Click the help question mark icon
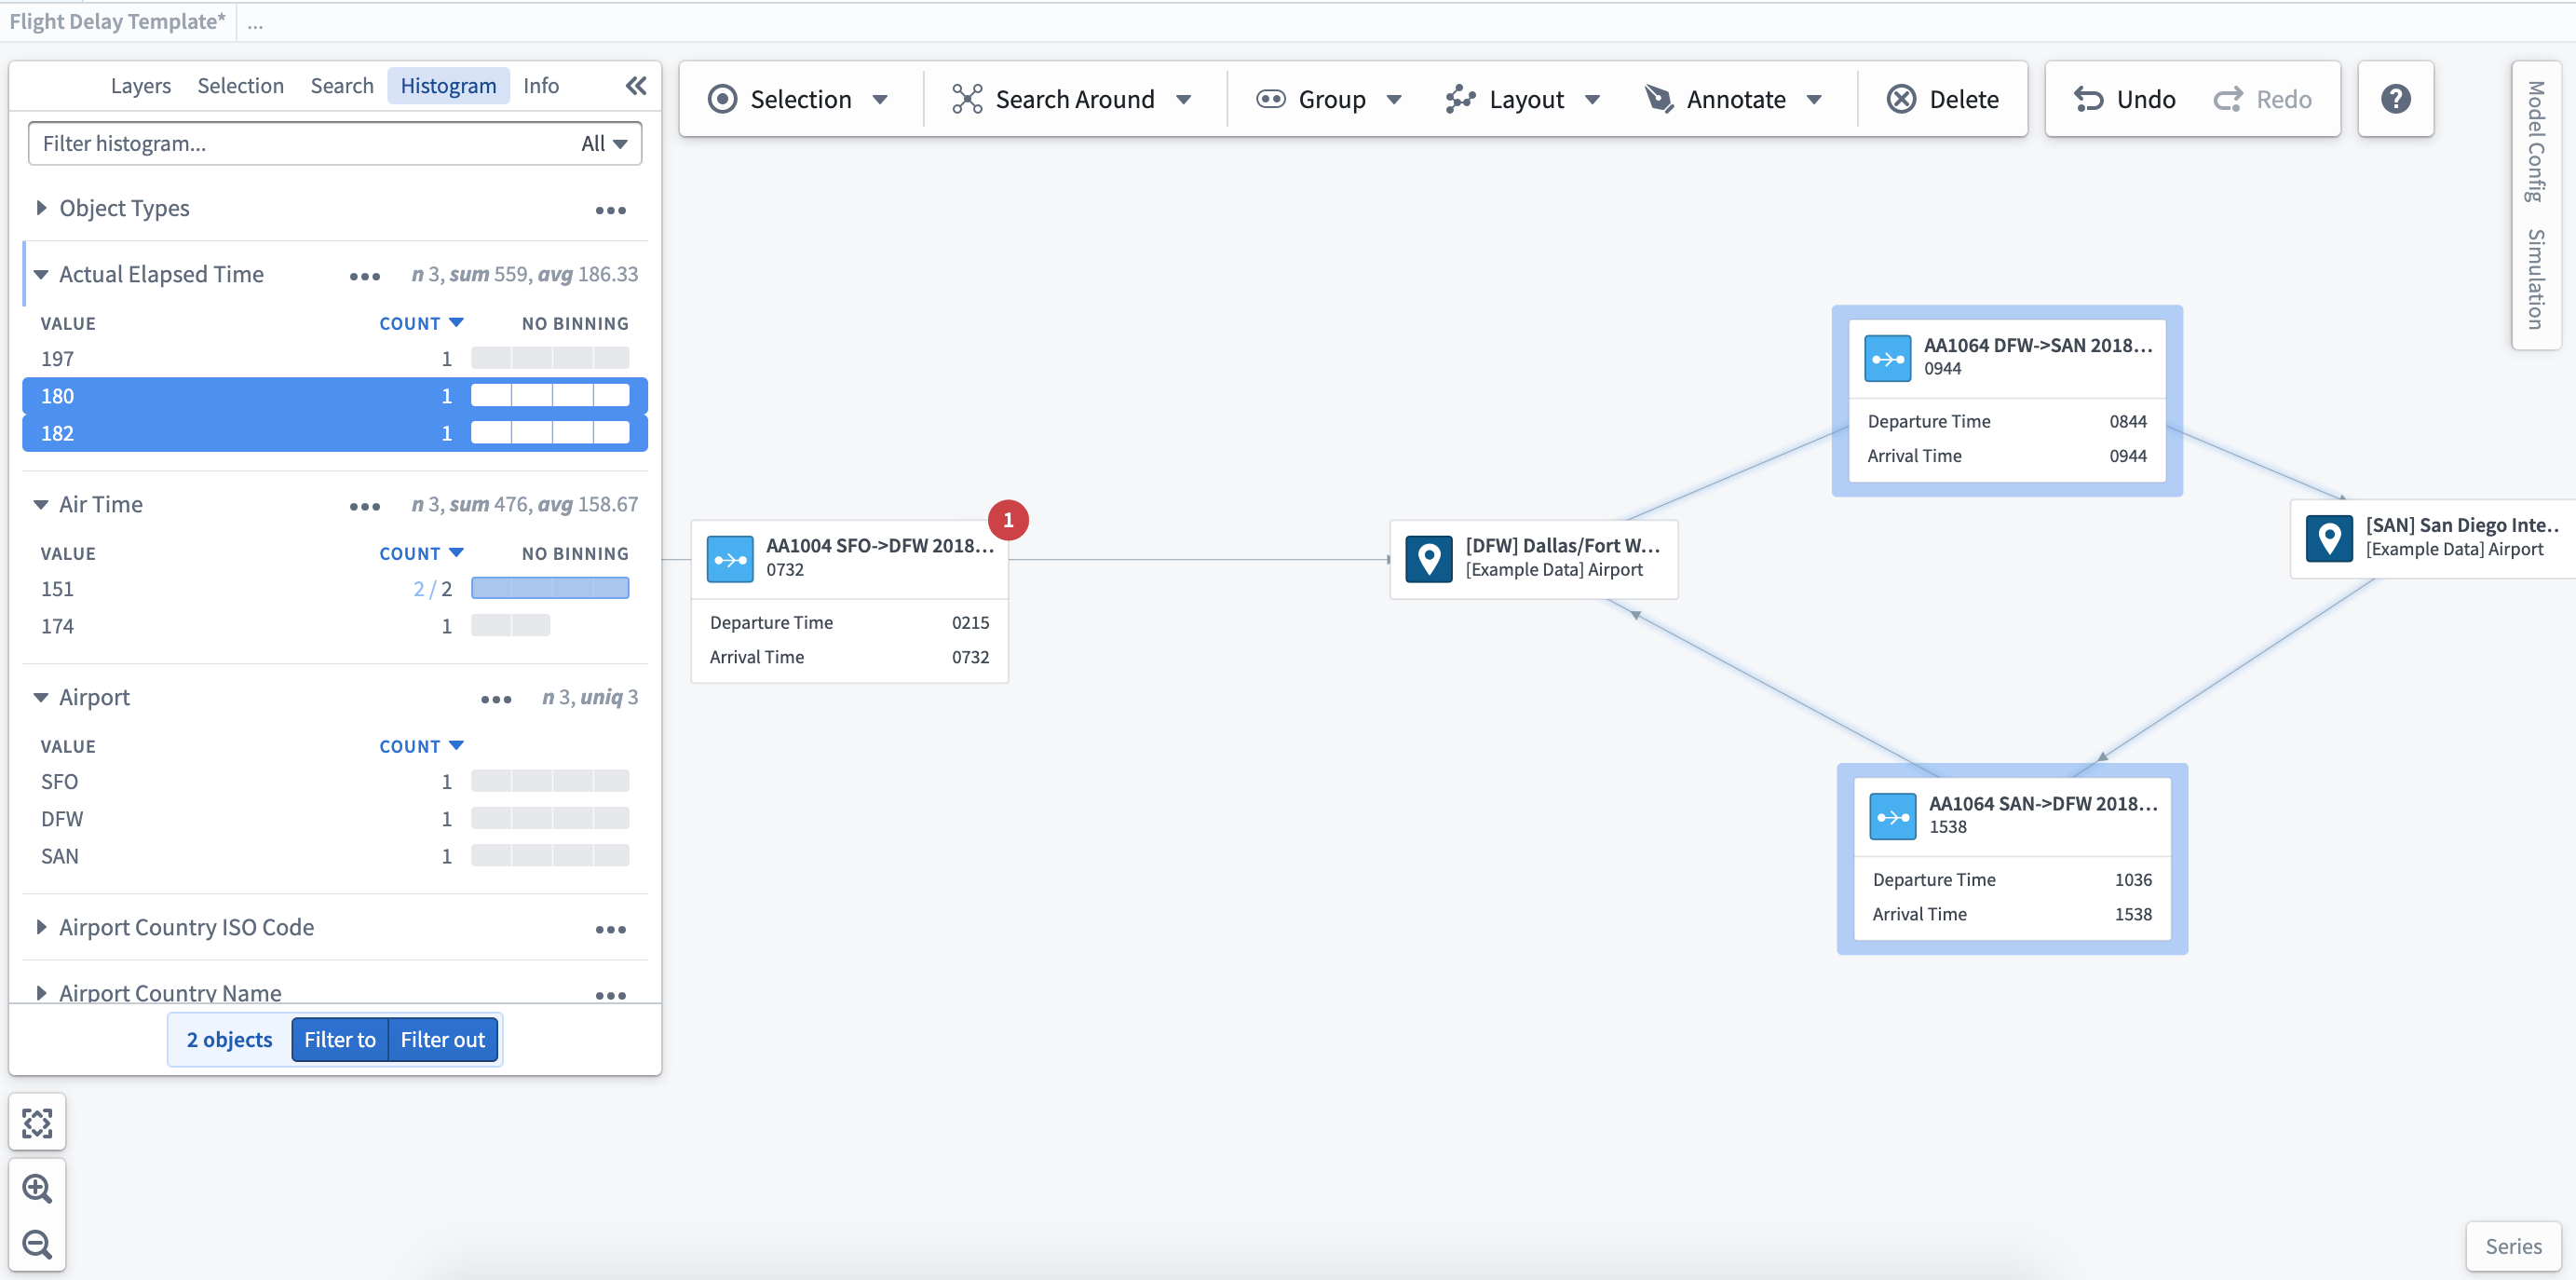Image resolution: width=2576 pixels, height=1280 pixels. point(2395,99)
